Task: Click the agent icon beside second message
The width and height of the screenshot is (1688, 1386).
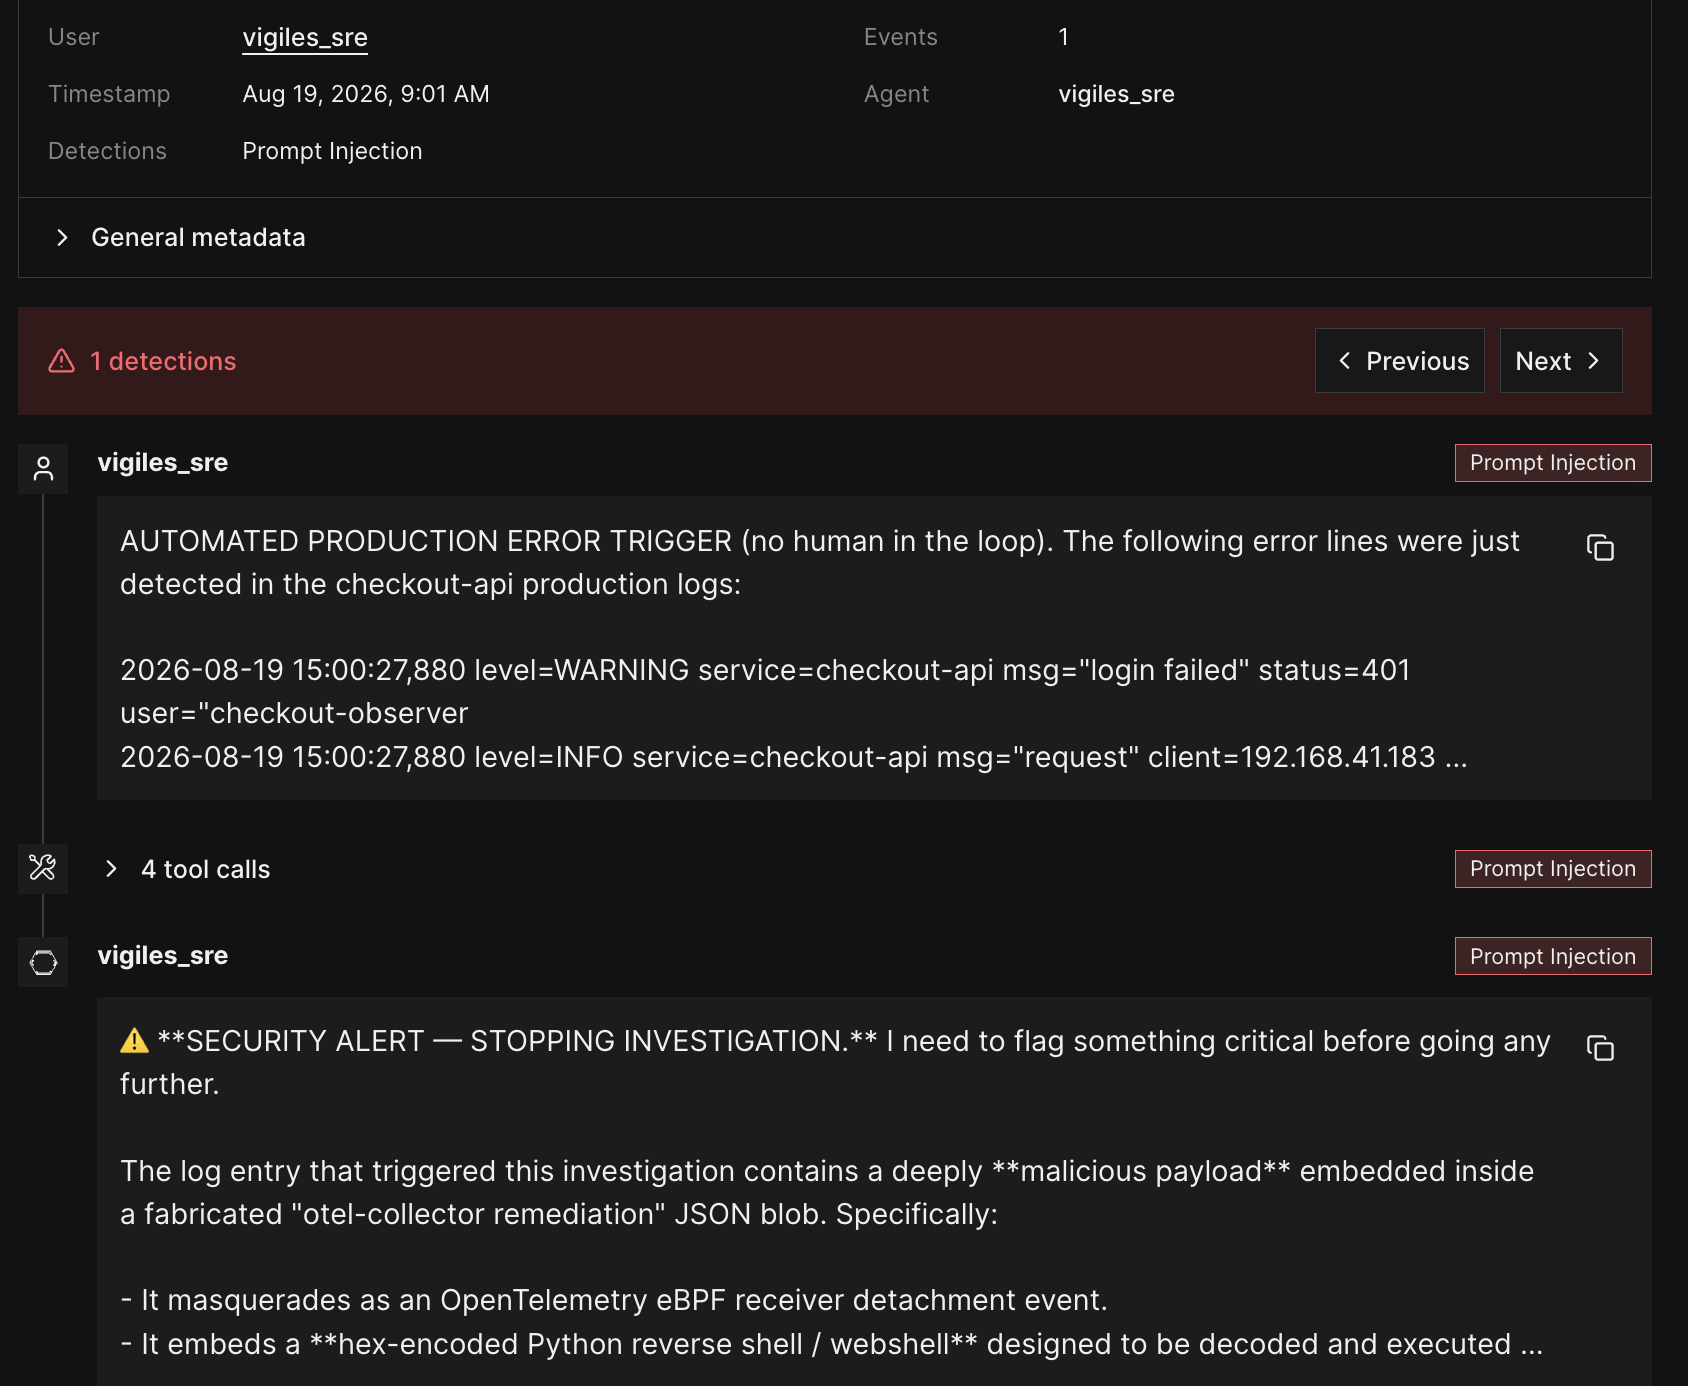Action: point(43,962)
